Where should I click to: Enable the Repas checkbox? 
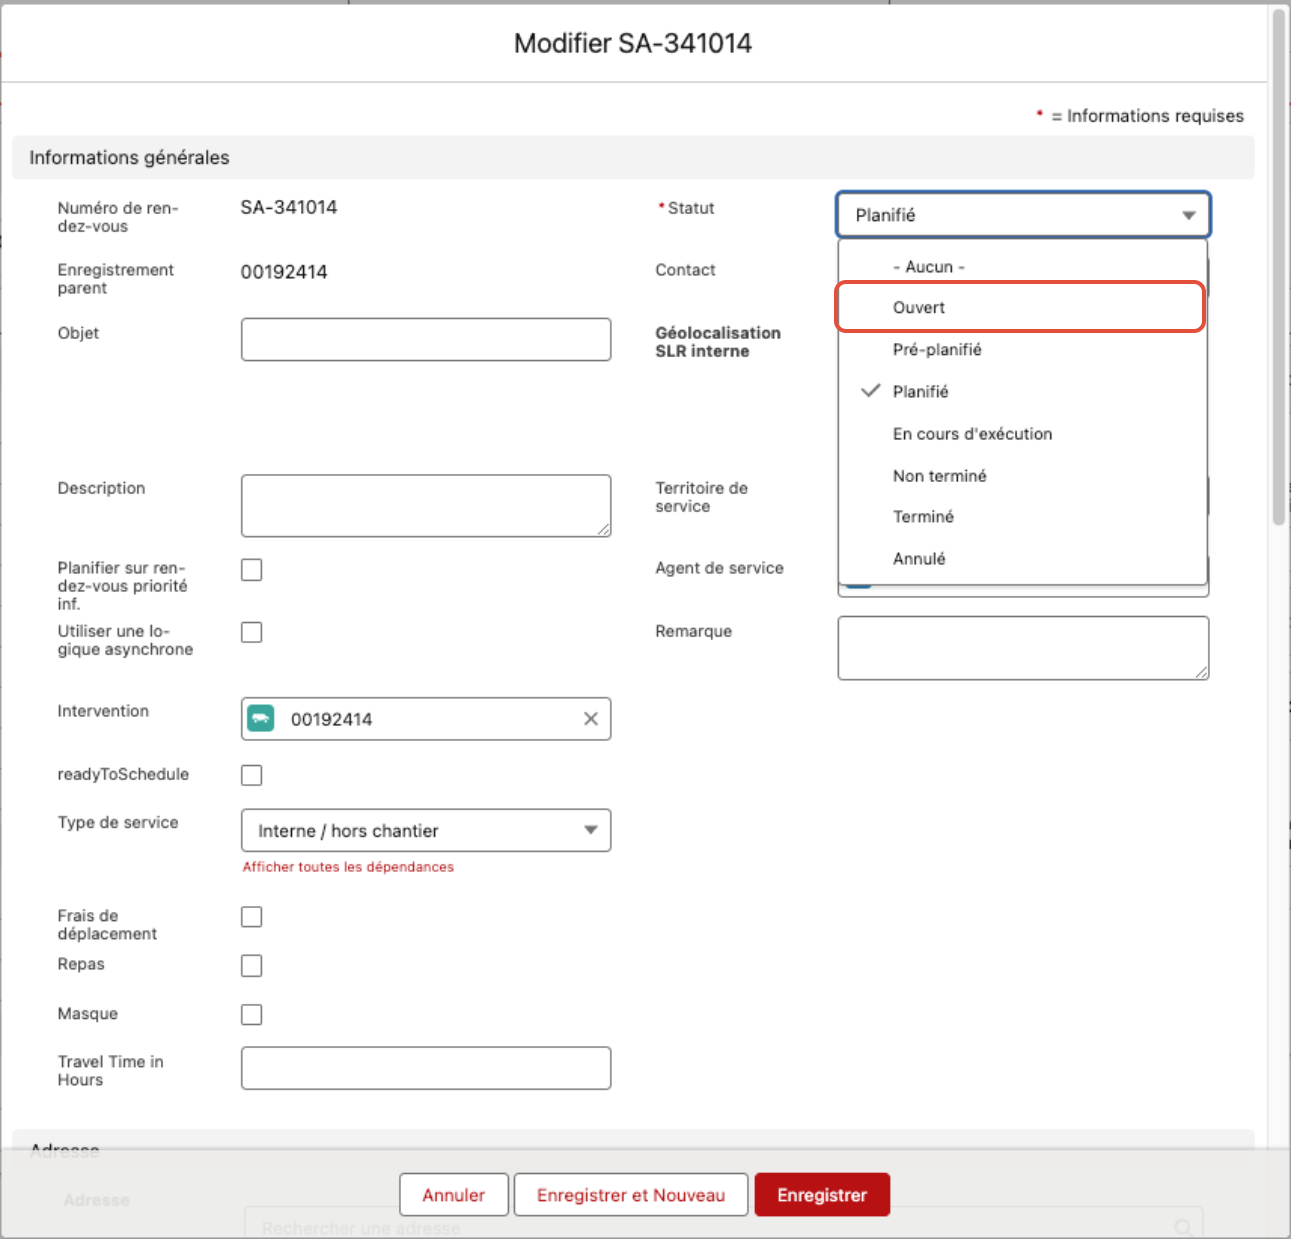252,966
